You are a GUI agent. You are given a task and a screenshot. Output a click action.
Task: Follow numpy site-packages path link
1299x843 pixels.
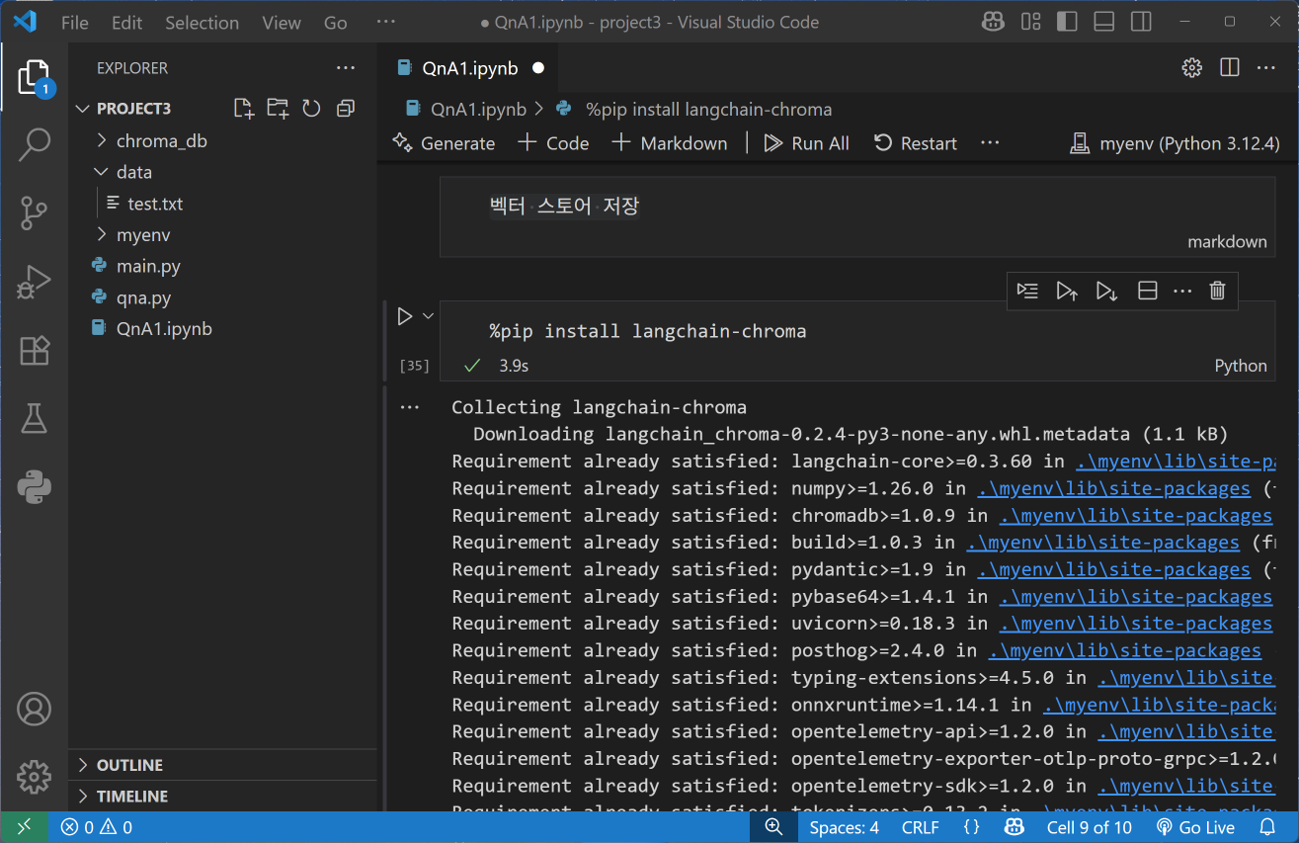click(x=1113, y=488)
